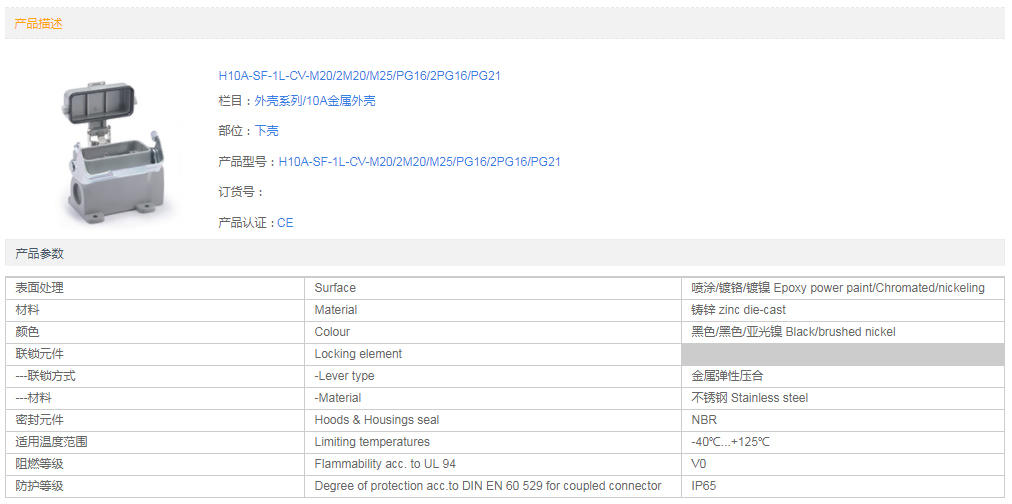
Task: Select the gray Locking element value cell
Action: point(842,354)
